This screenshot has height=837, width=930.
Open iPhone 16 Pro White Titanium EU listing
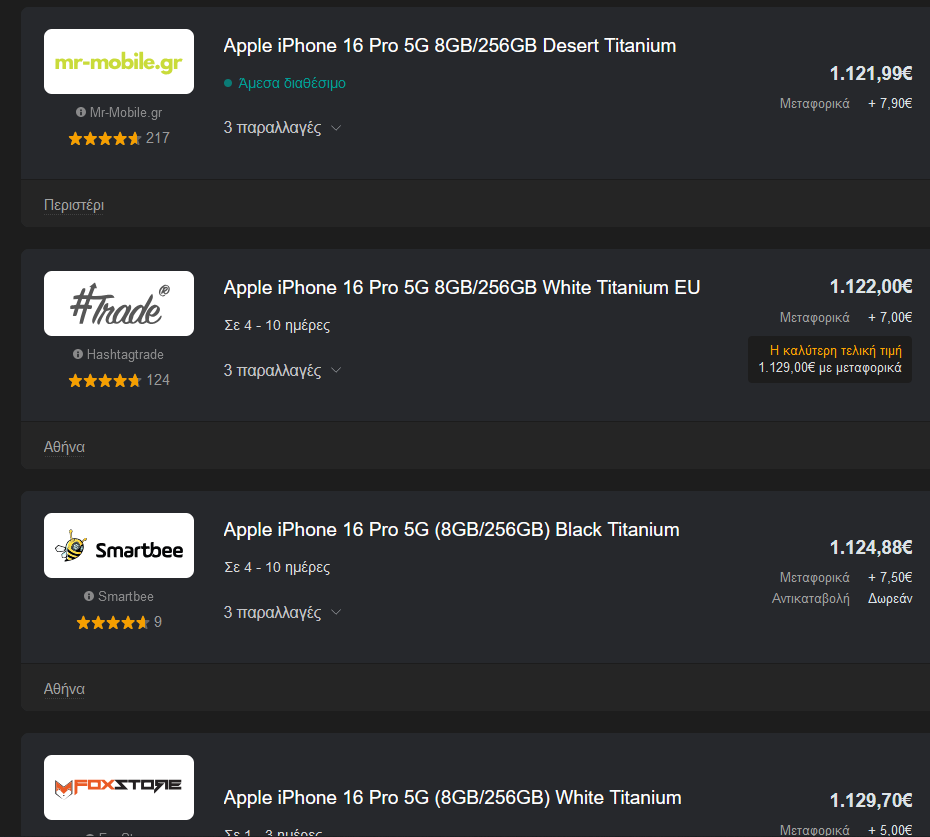(x=461, y=288)
